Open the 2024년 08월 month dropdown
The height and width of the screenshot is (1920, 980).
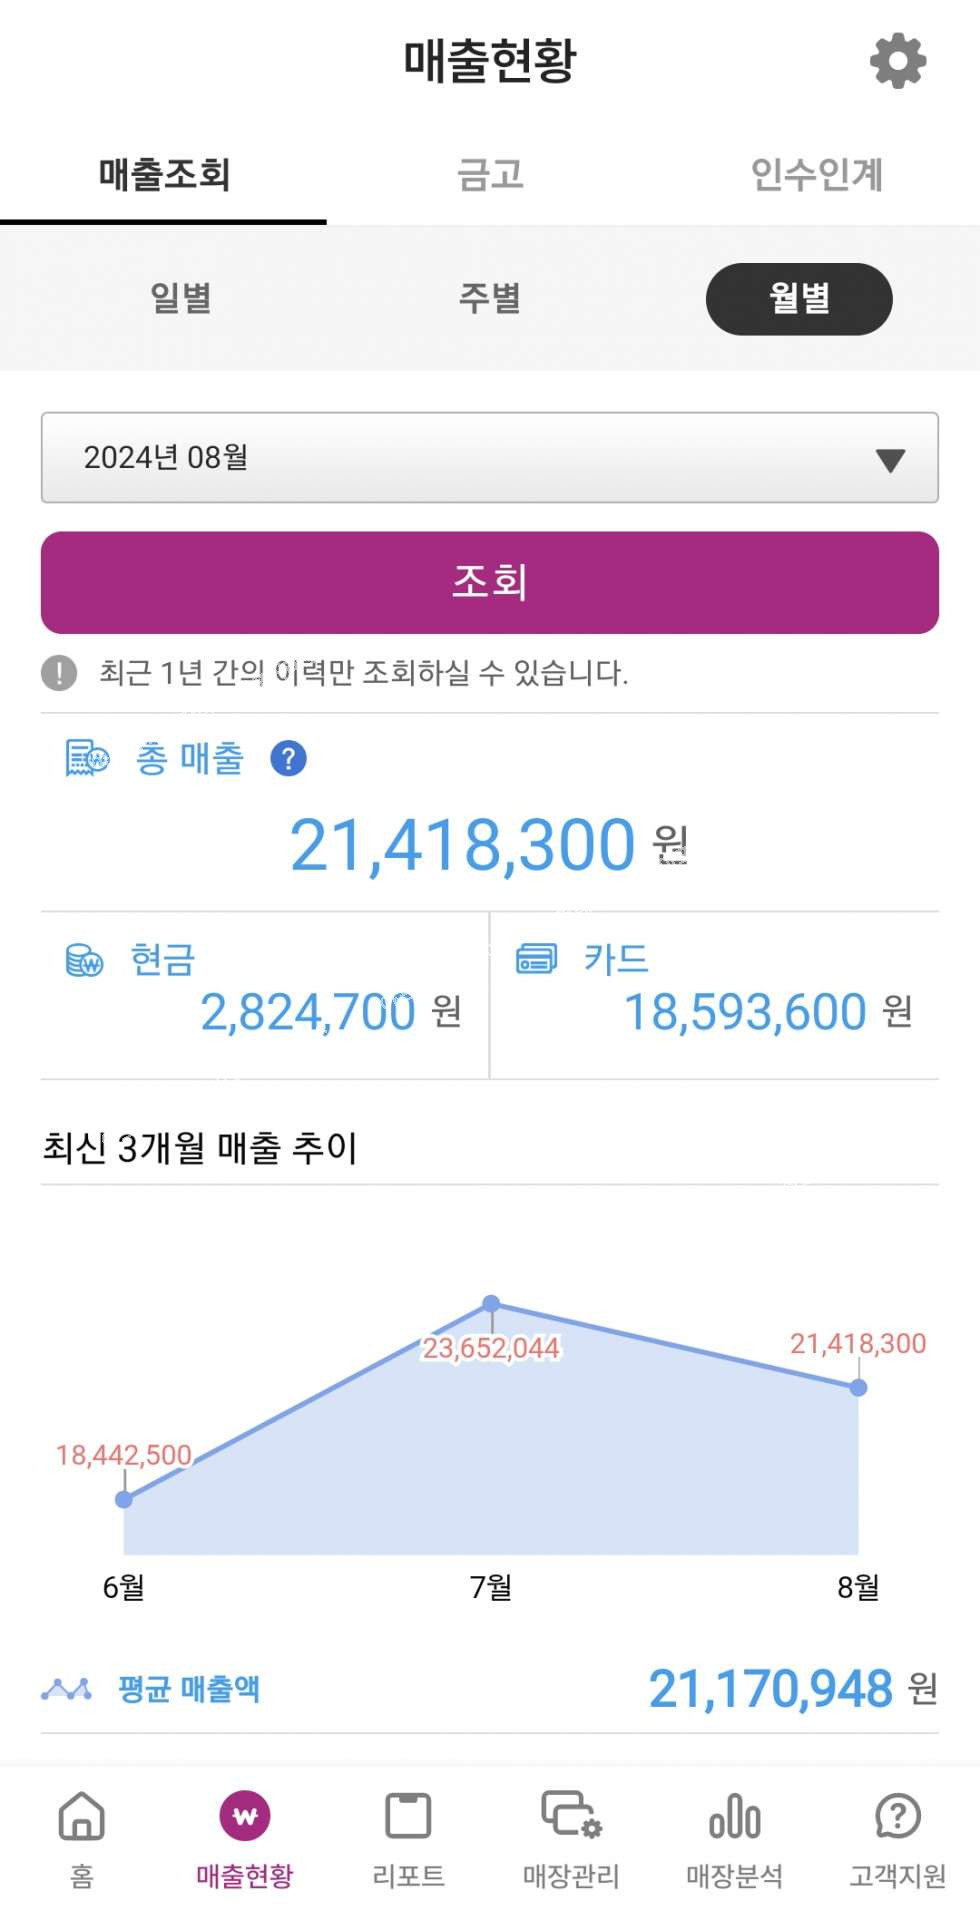pos(490,457)
